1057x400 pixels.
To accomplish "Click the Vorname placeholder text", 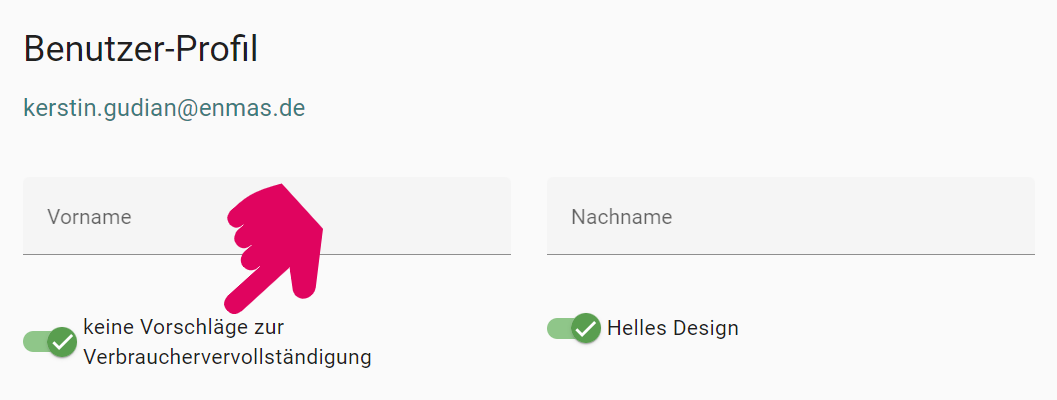I will [89, 217].
